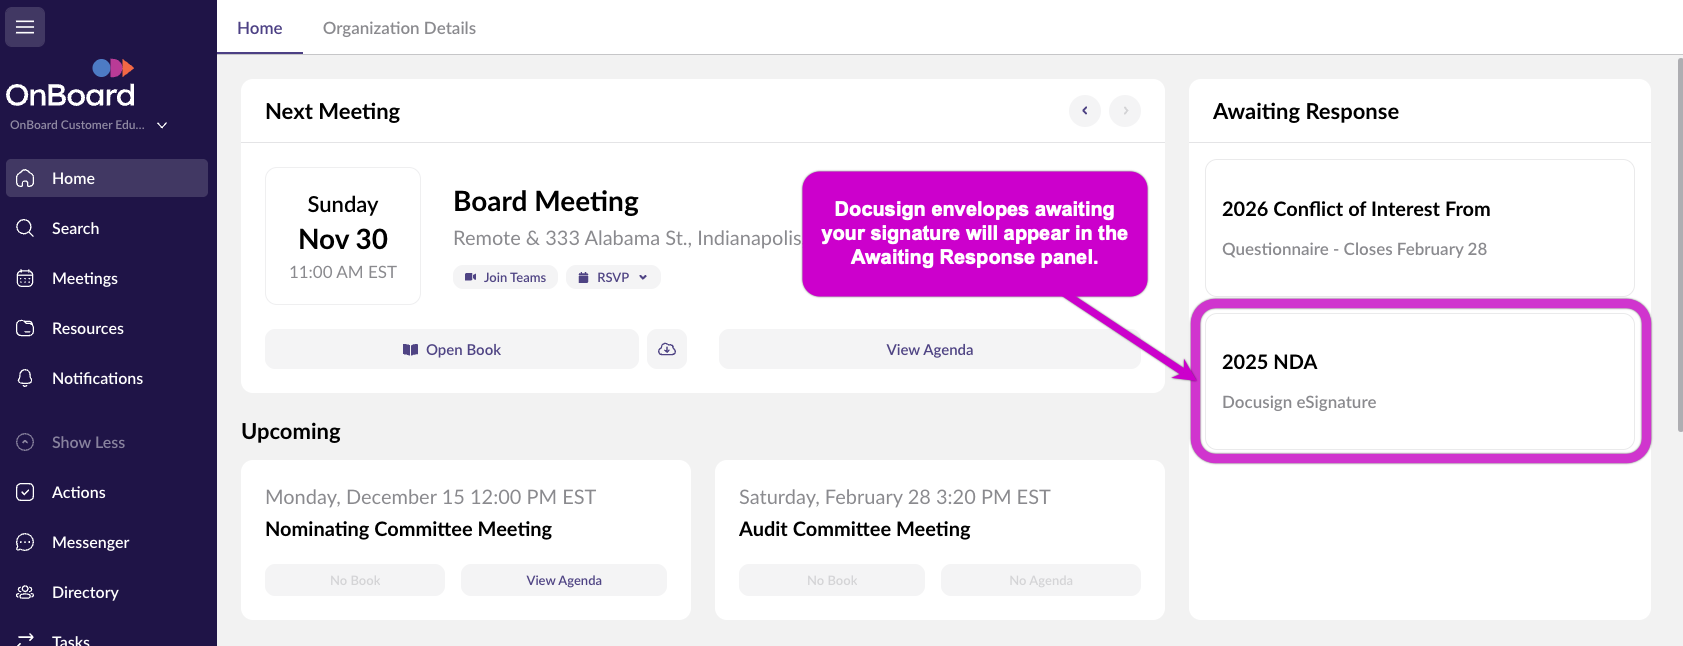Open Actions checkmark item in sidebar
This screenshot has height=646, width=1683.
coord(26,492)
